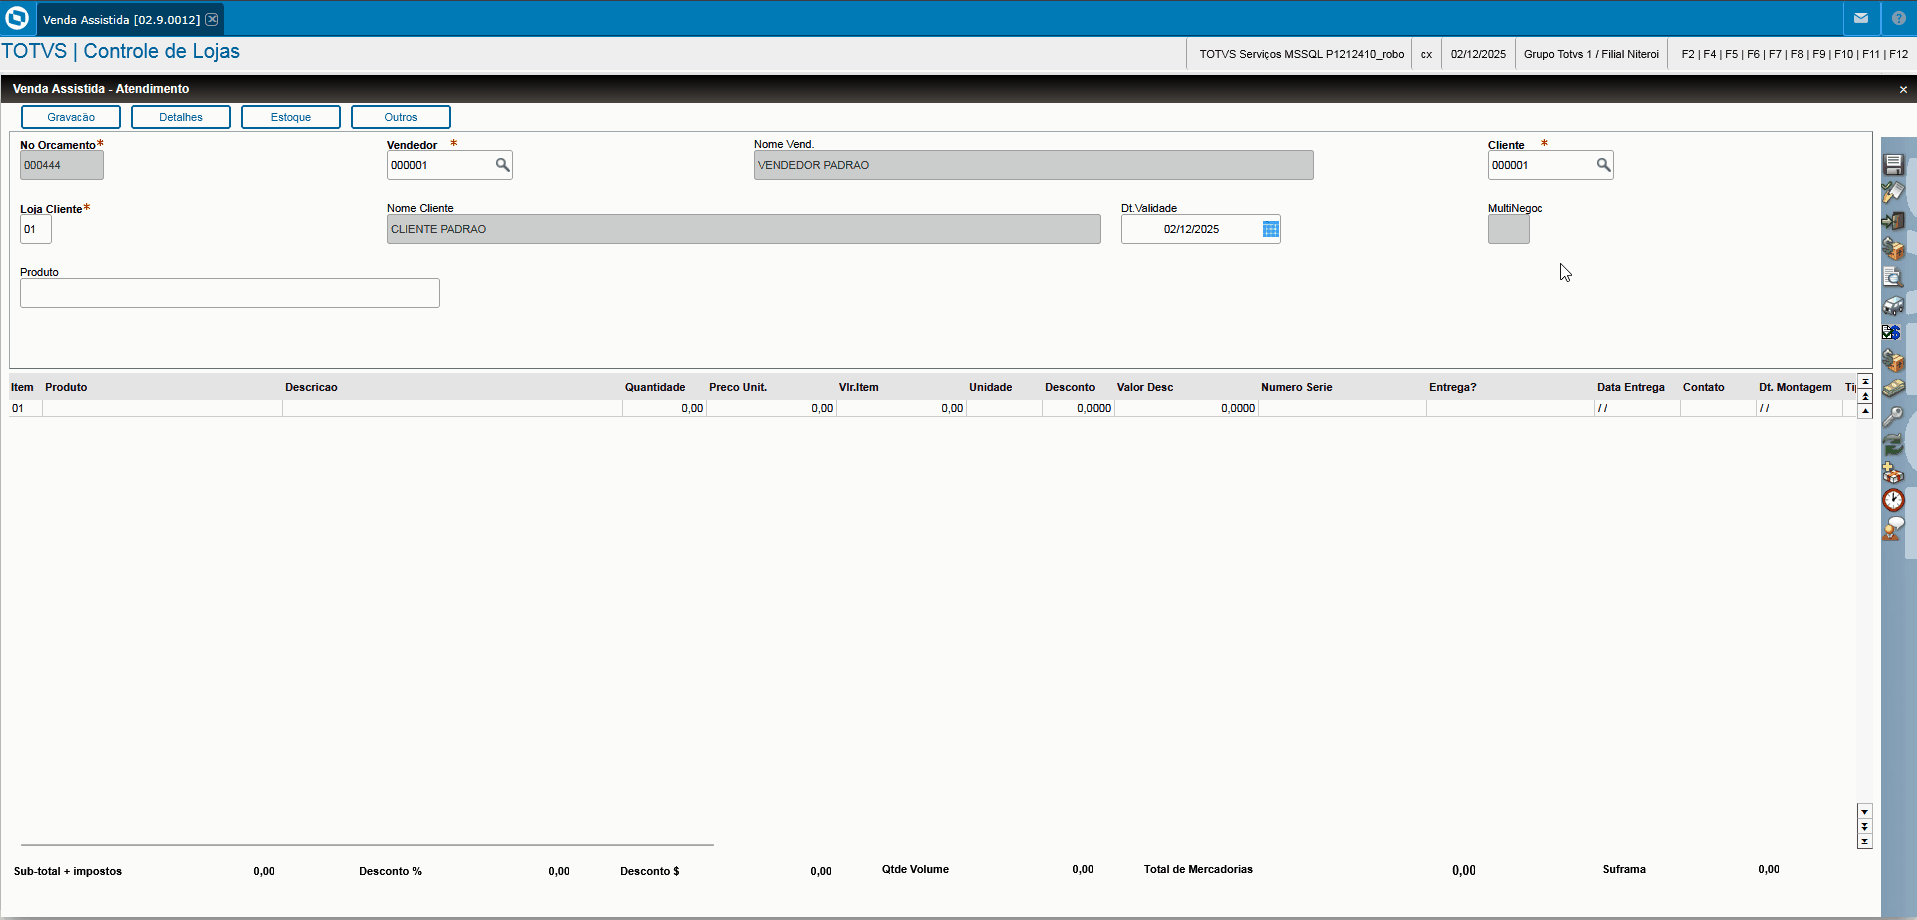This screenshot has height=920, width=1917.
Task: Open the Outros menu button
Action: point(401,117)
